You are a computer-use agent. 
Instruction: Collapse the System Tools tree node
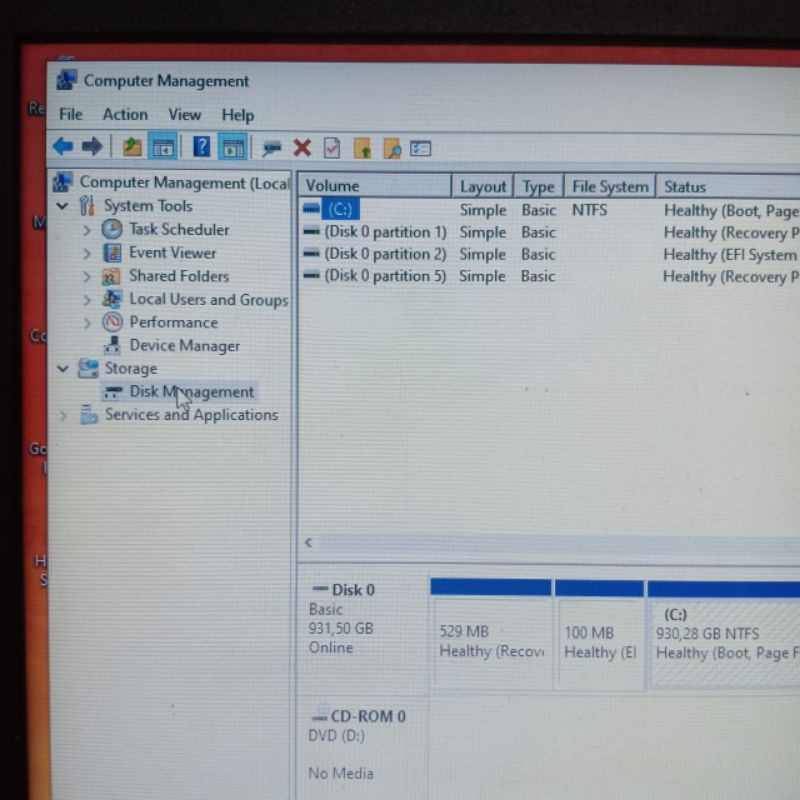click(x=63, y=206)
